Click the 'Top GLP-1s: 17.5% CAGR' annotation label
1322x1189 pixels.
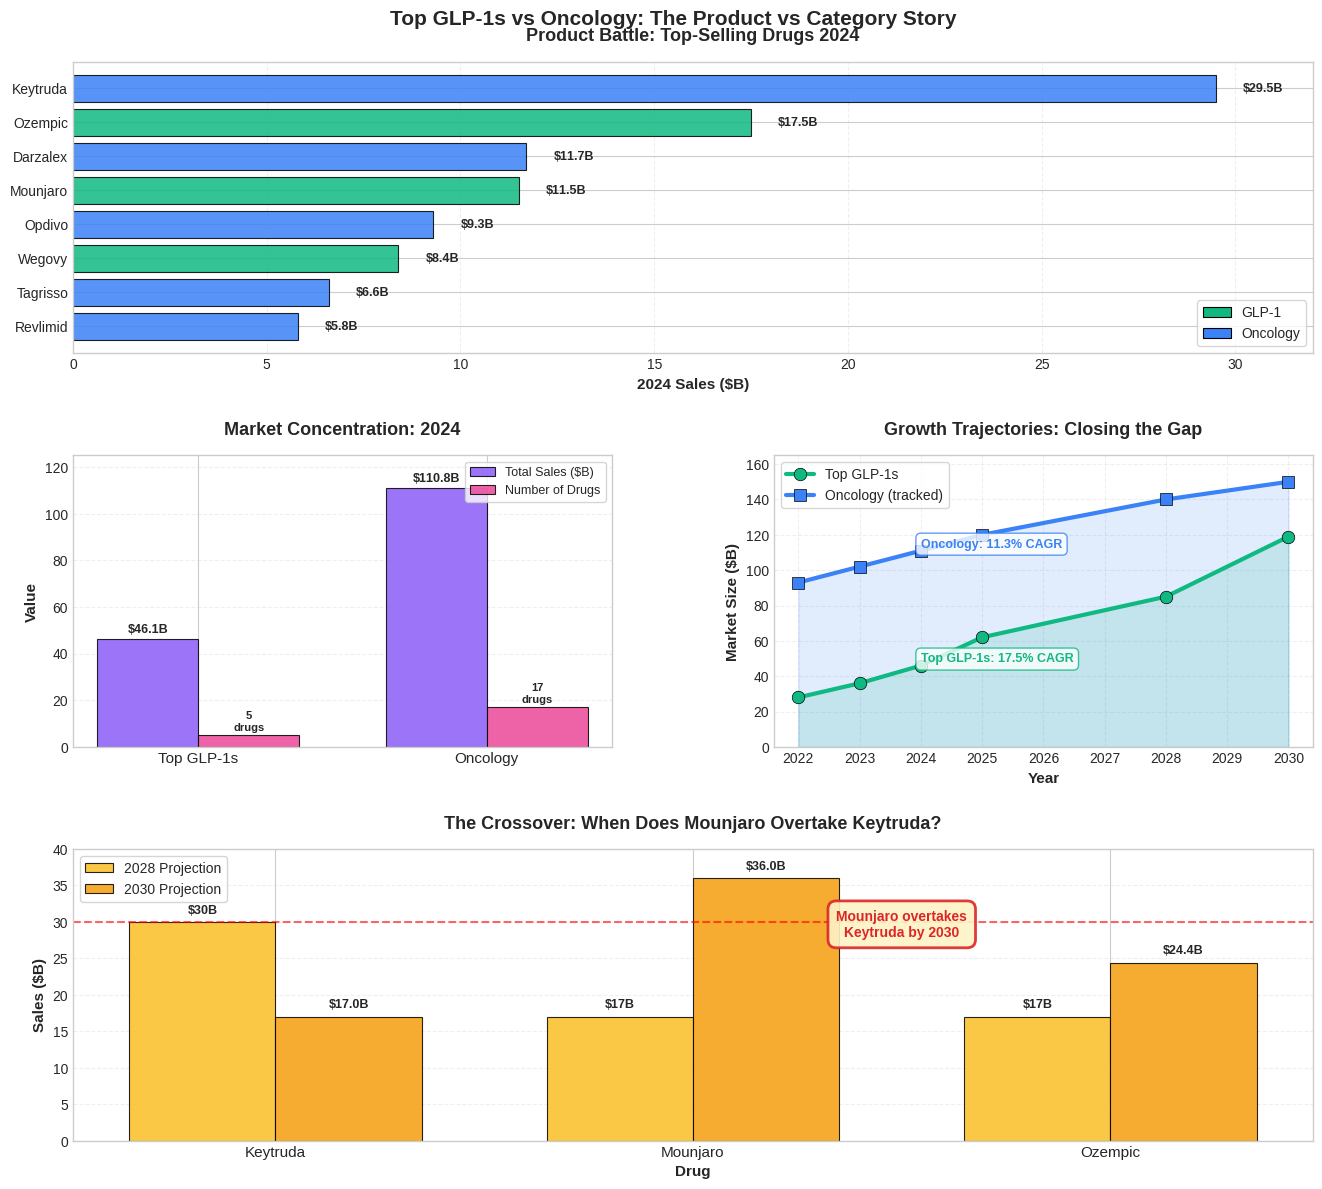click(x=997, y=658)
